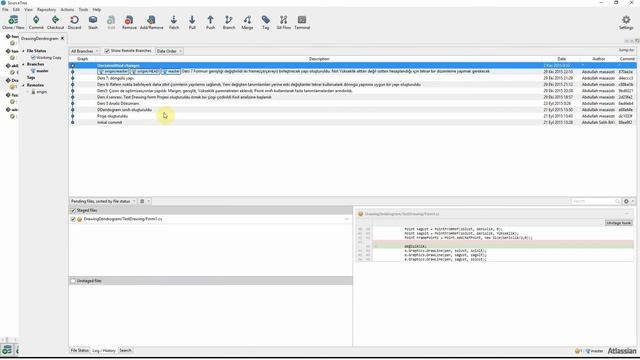Open the All Branches dropdown
This screenshot has width=640, height=360.
click(84, 51)
